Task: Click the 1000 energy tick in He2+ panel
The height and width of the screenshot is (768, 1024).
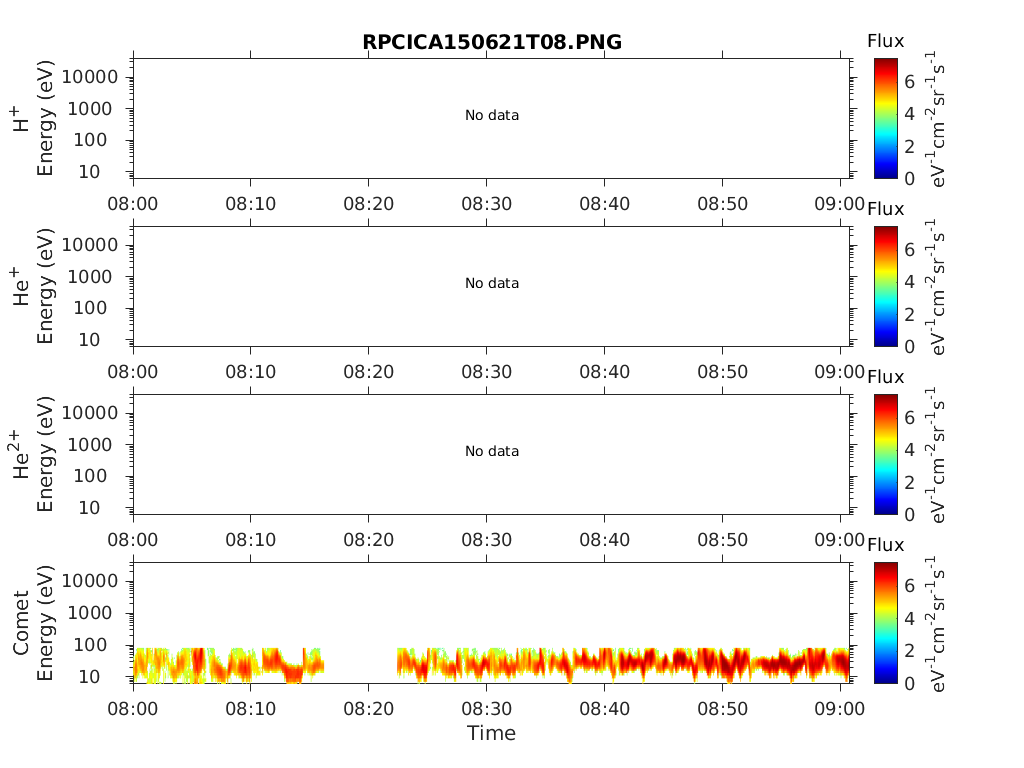Action: click(89, 445)
